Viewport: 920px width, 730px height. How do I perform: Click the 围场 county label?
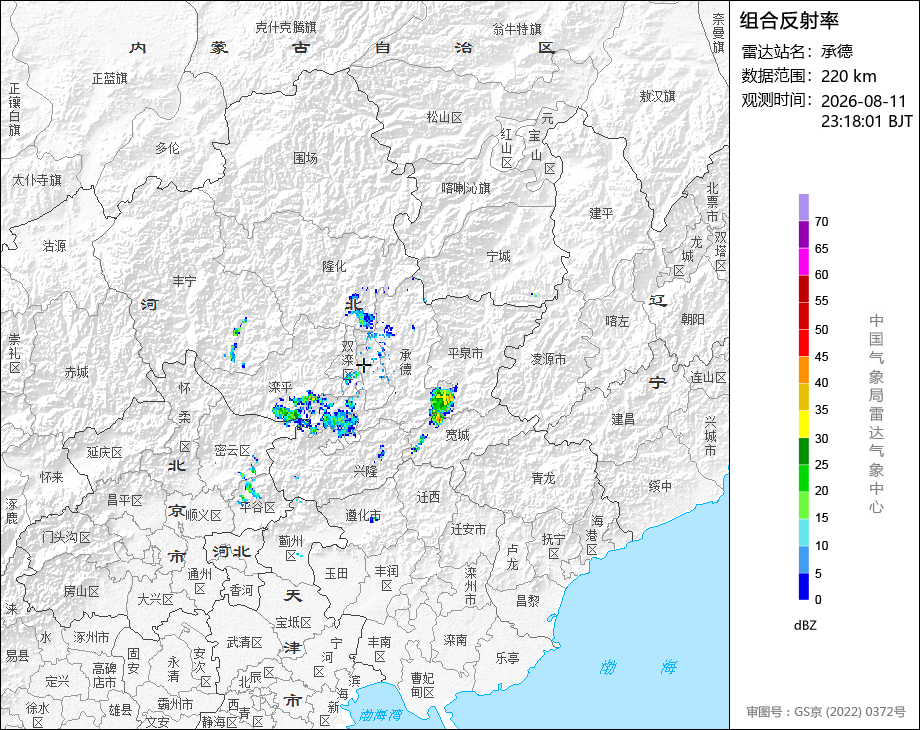click(306, 158)
